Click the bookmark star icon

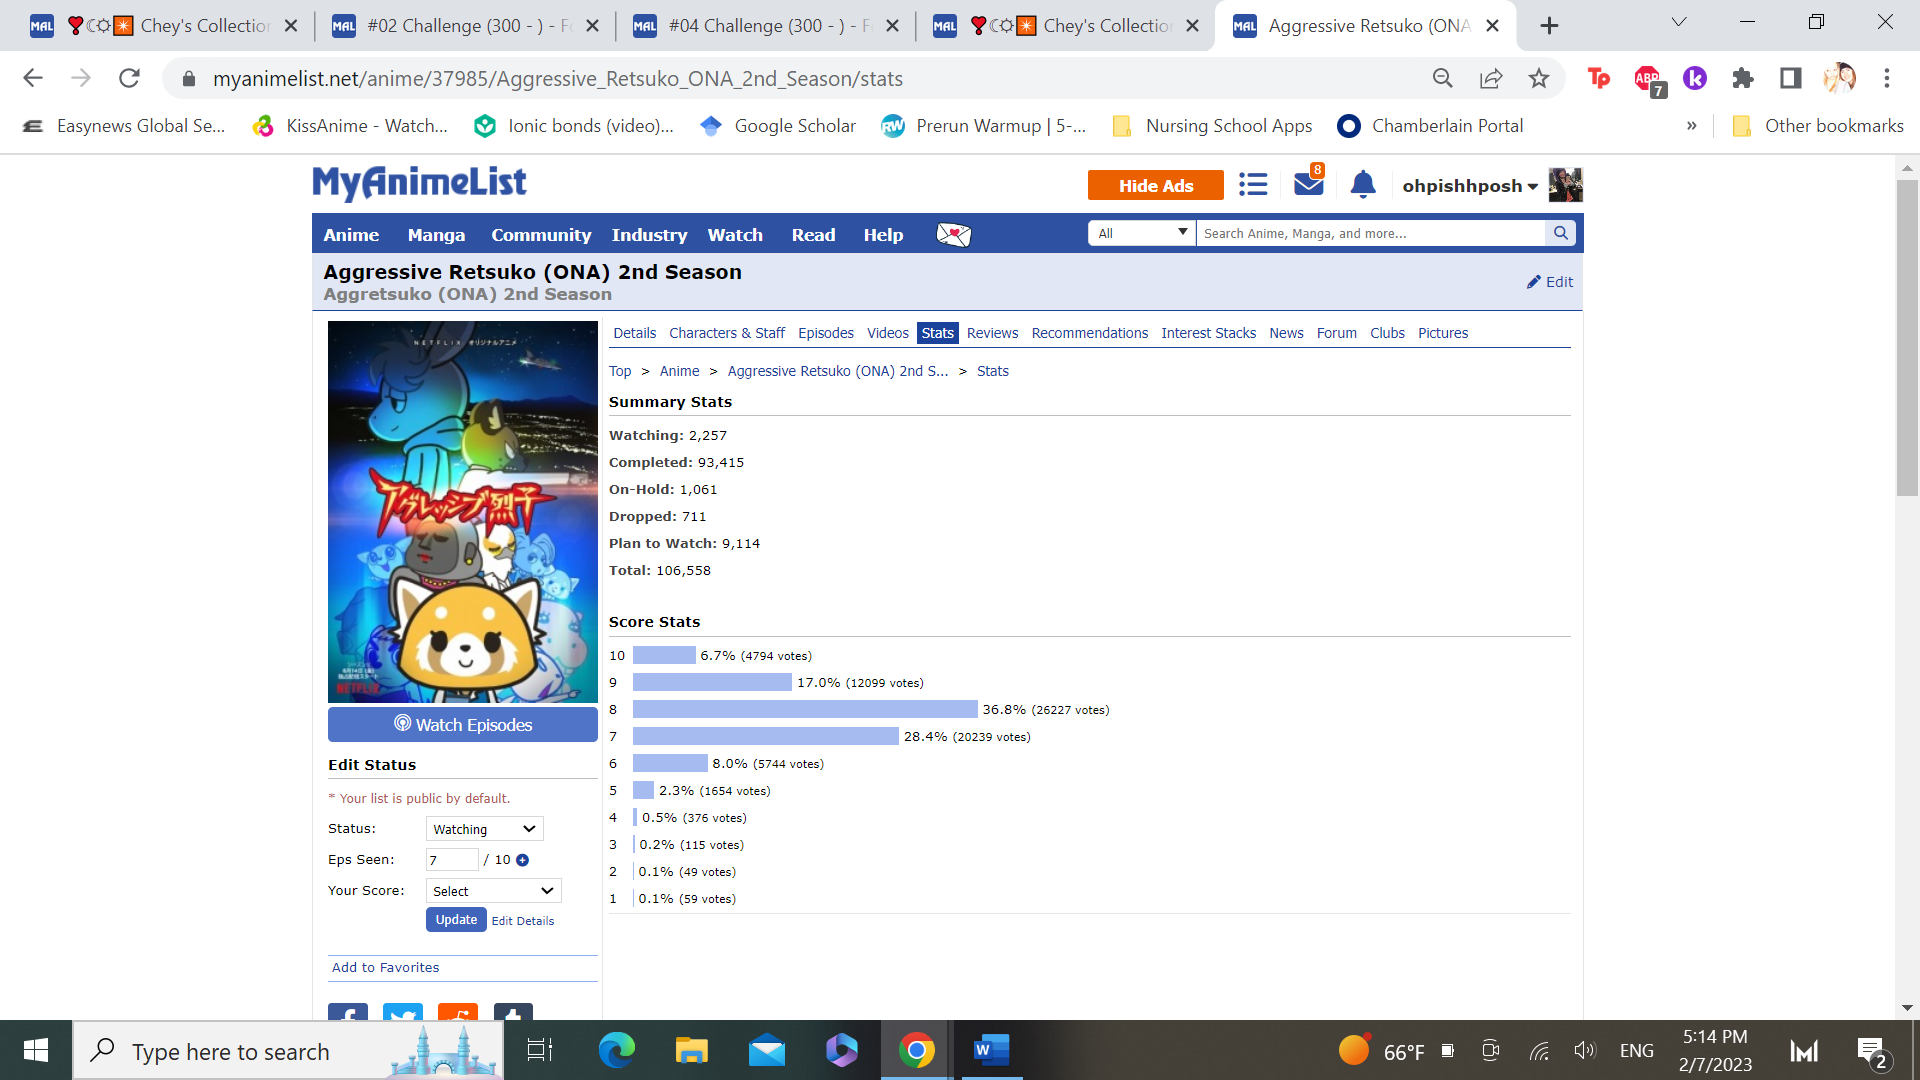click(1538, 78)
